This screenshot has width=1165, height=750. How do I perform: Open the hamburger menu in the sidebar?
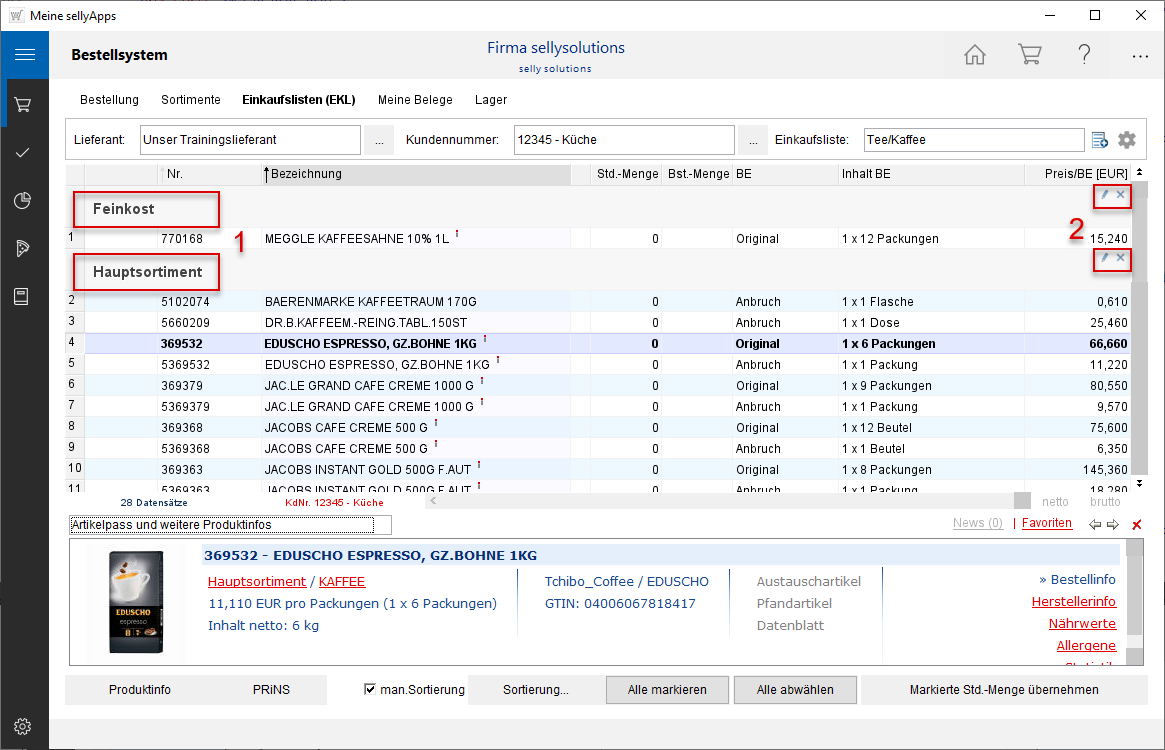click(x=24, y=55)
